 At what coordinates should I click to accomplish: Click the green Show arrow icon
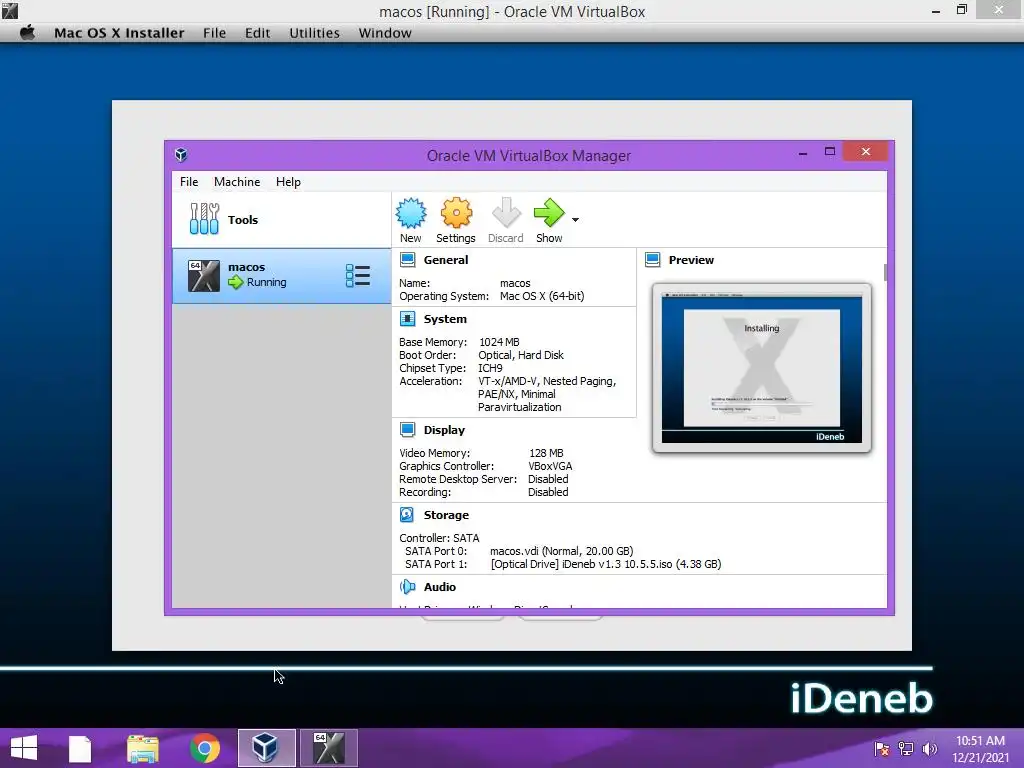click(549, 213)
